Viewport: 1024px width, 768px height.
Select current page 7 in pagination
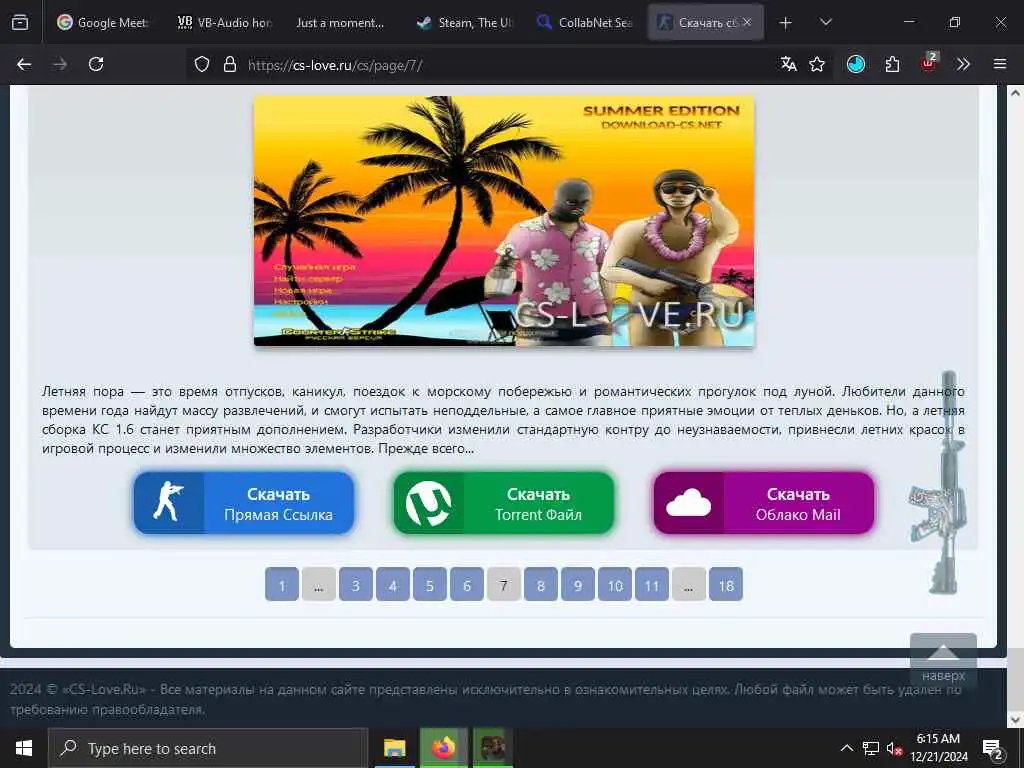pos(504,584)
